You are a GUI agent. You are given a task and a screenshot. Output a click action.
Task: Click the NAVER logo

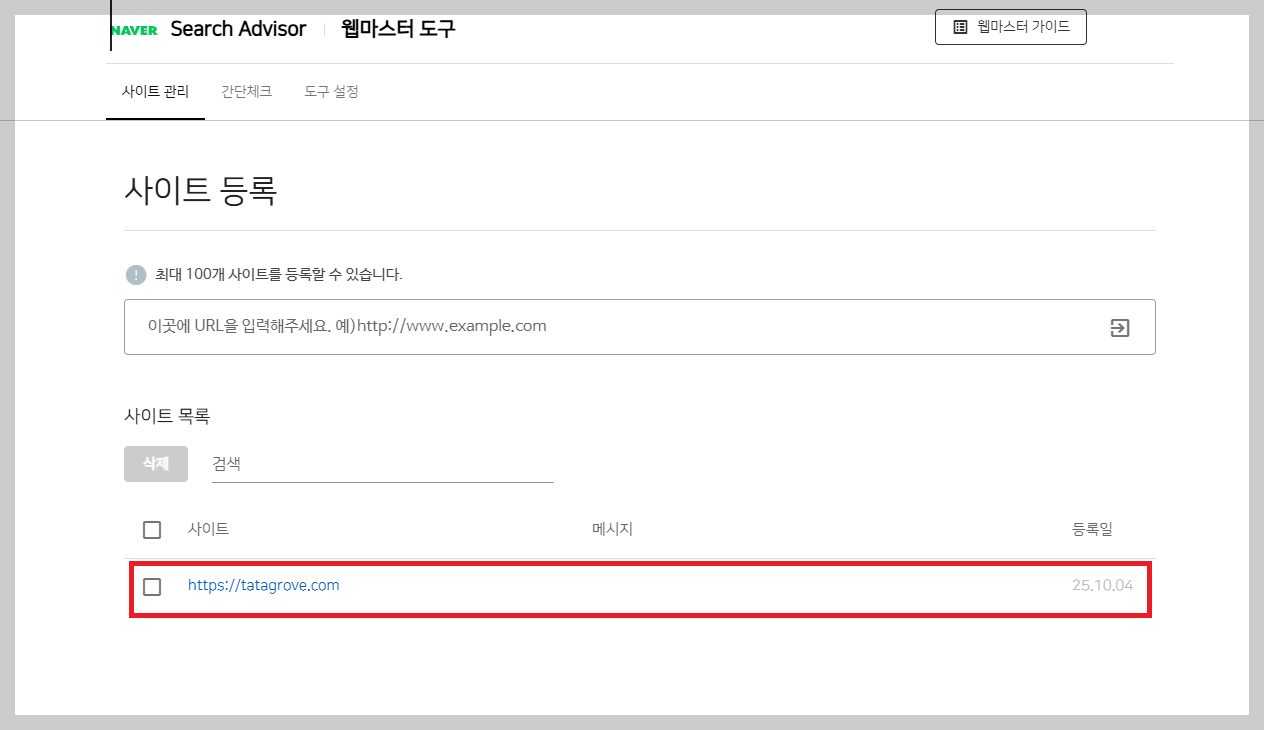pos(135,28)
